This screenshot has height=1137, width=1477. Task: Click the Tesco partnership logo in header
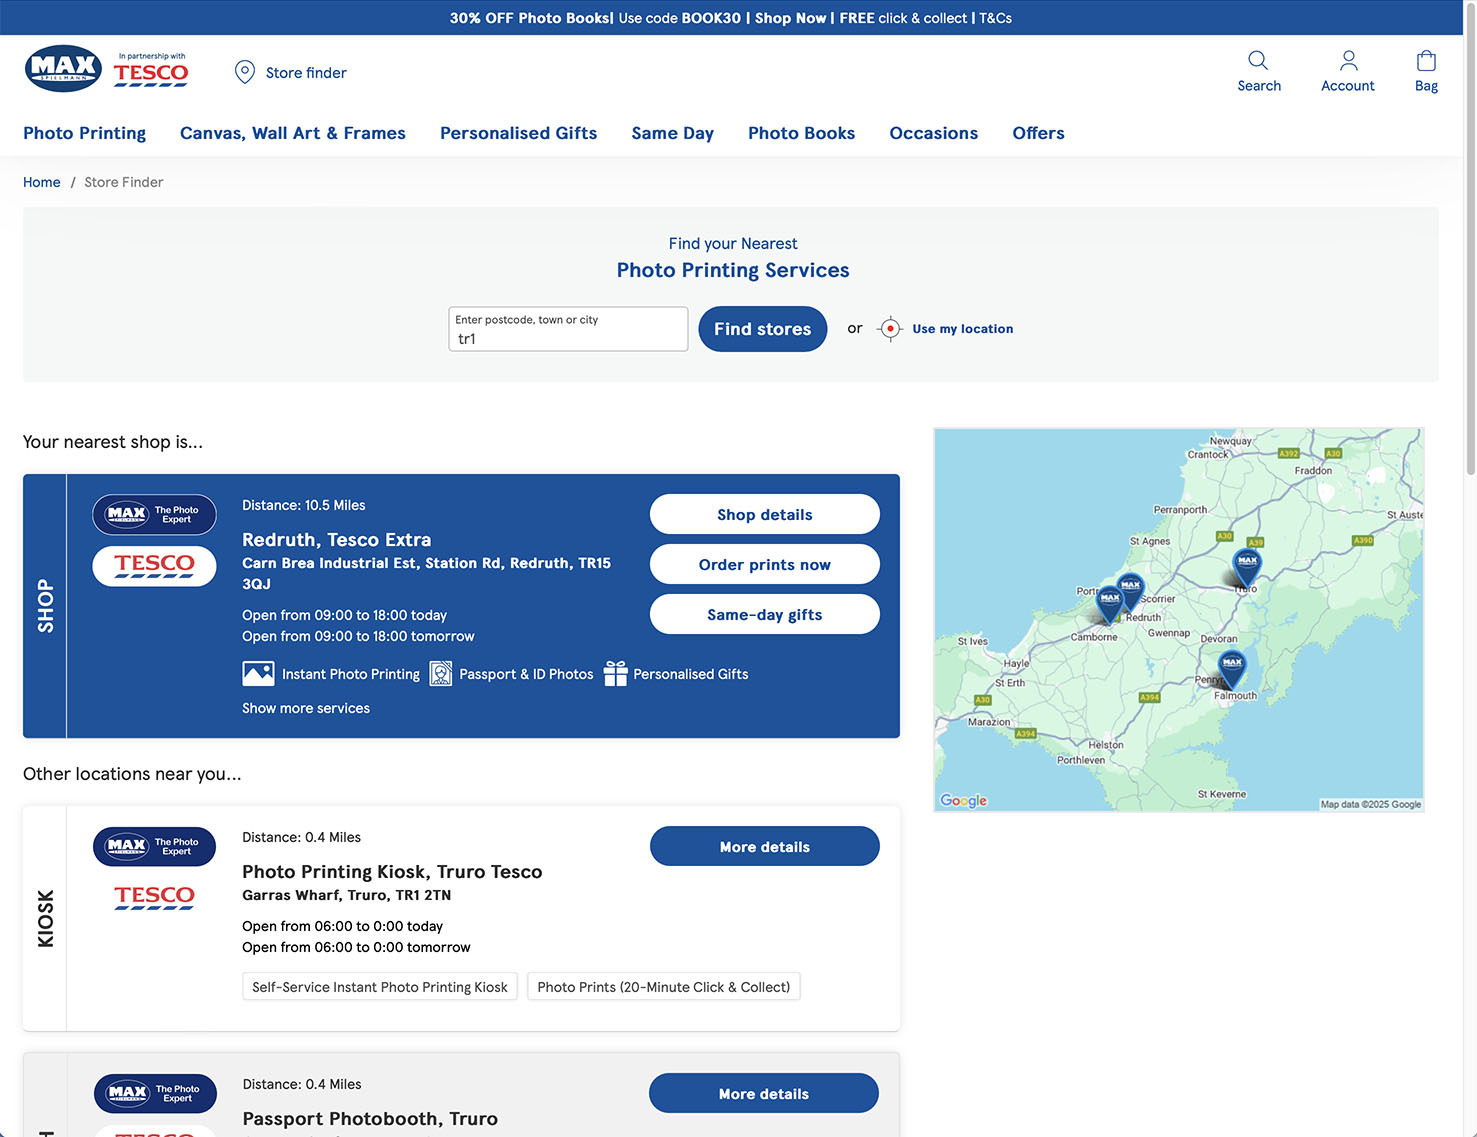(x=151, y=70)
